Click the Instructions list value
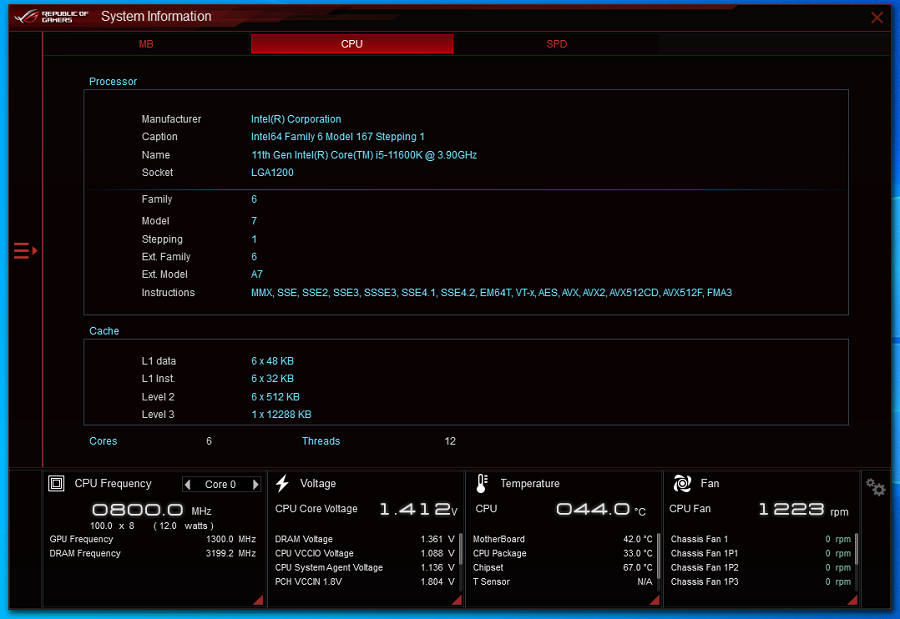This screenshot has width=900, height=619. point(491,292)
